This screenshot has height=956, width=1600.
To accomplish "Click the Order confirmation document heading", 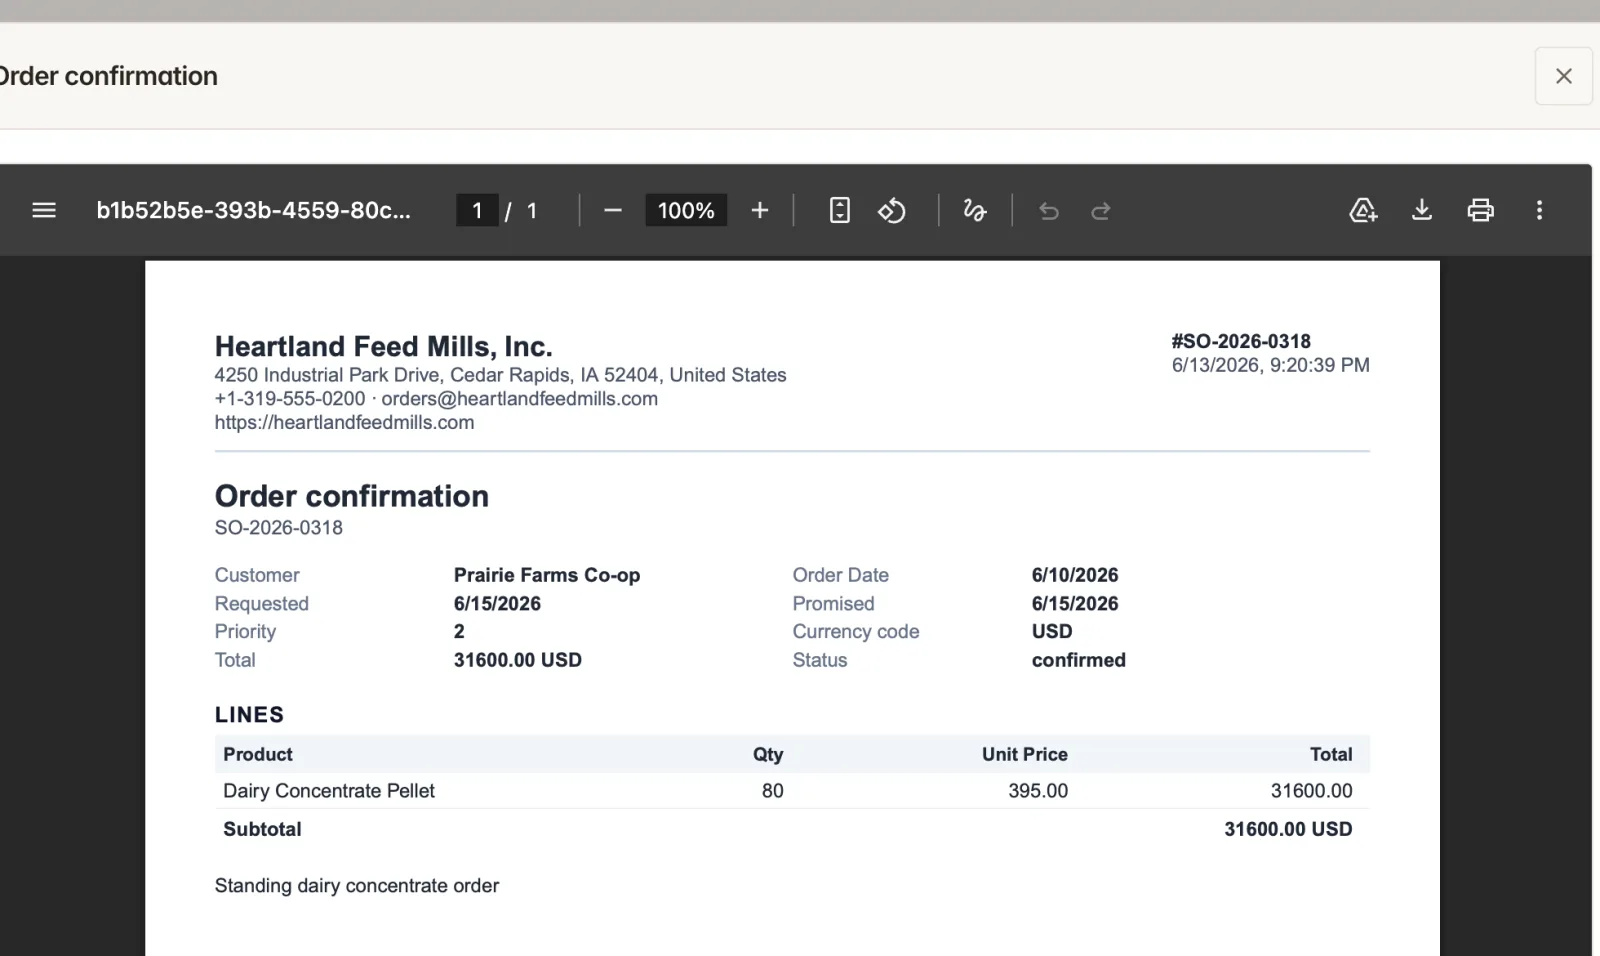I will [352, 496].
